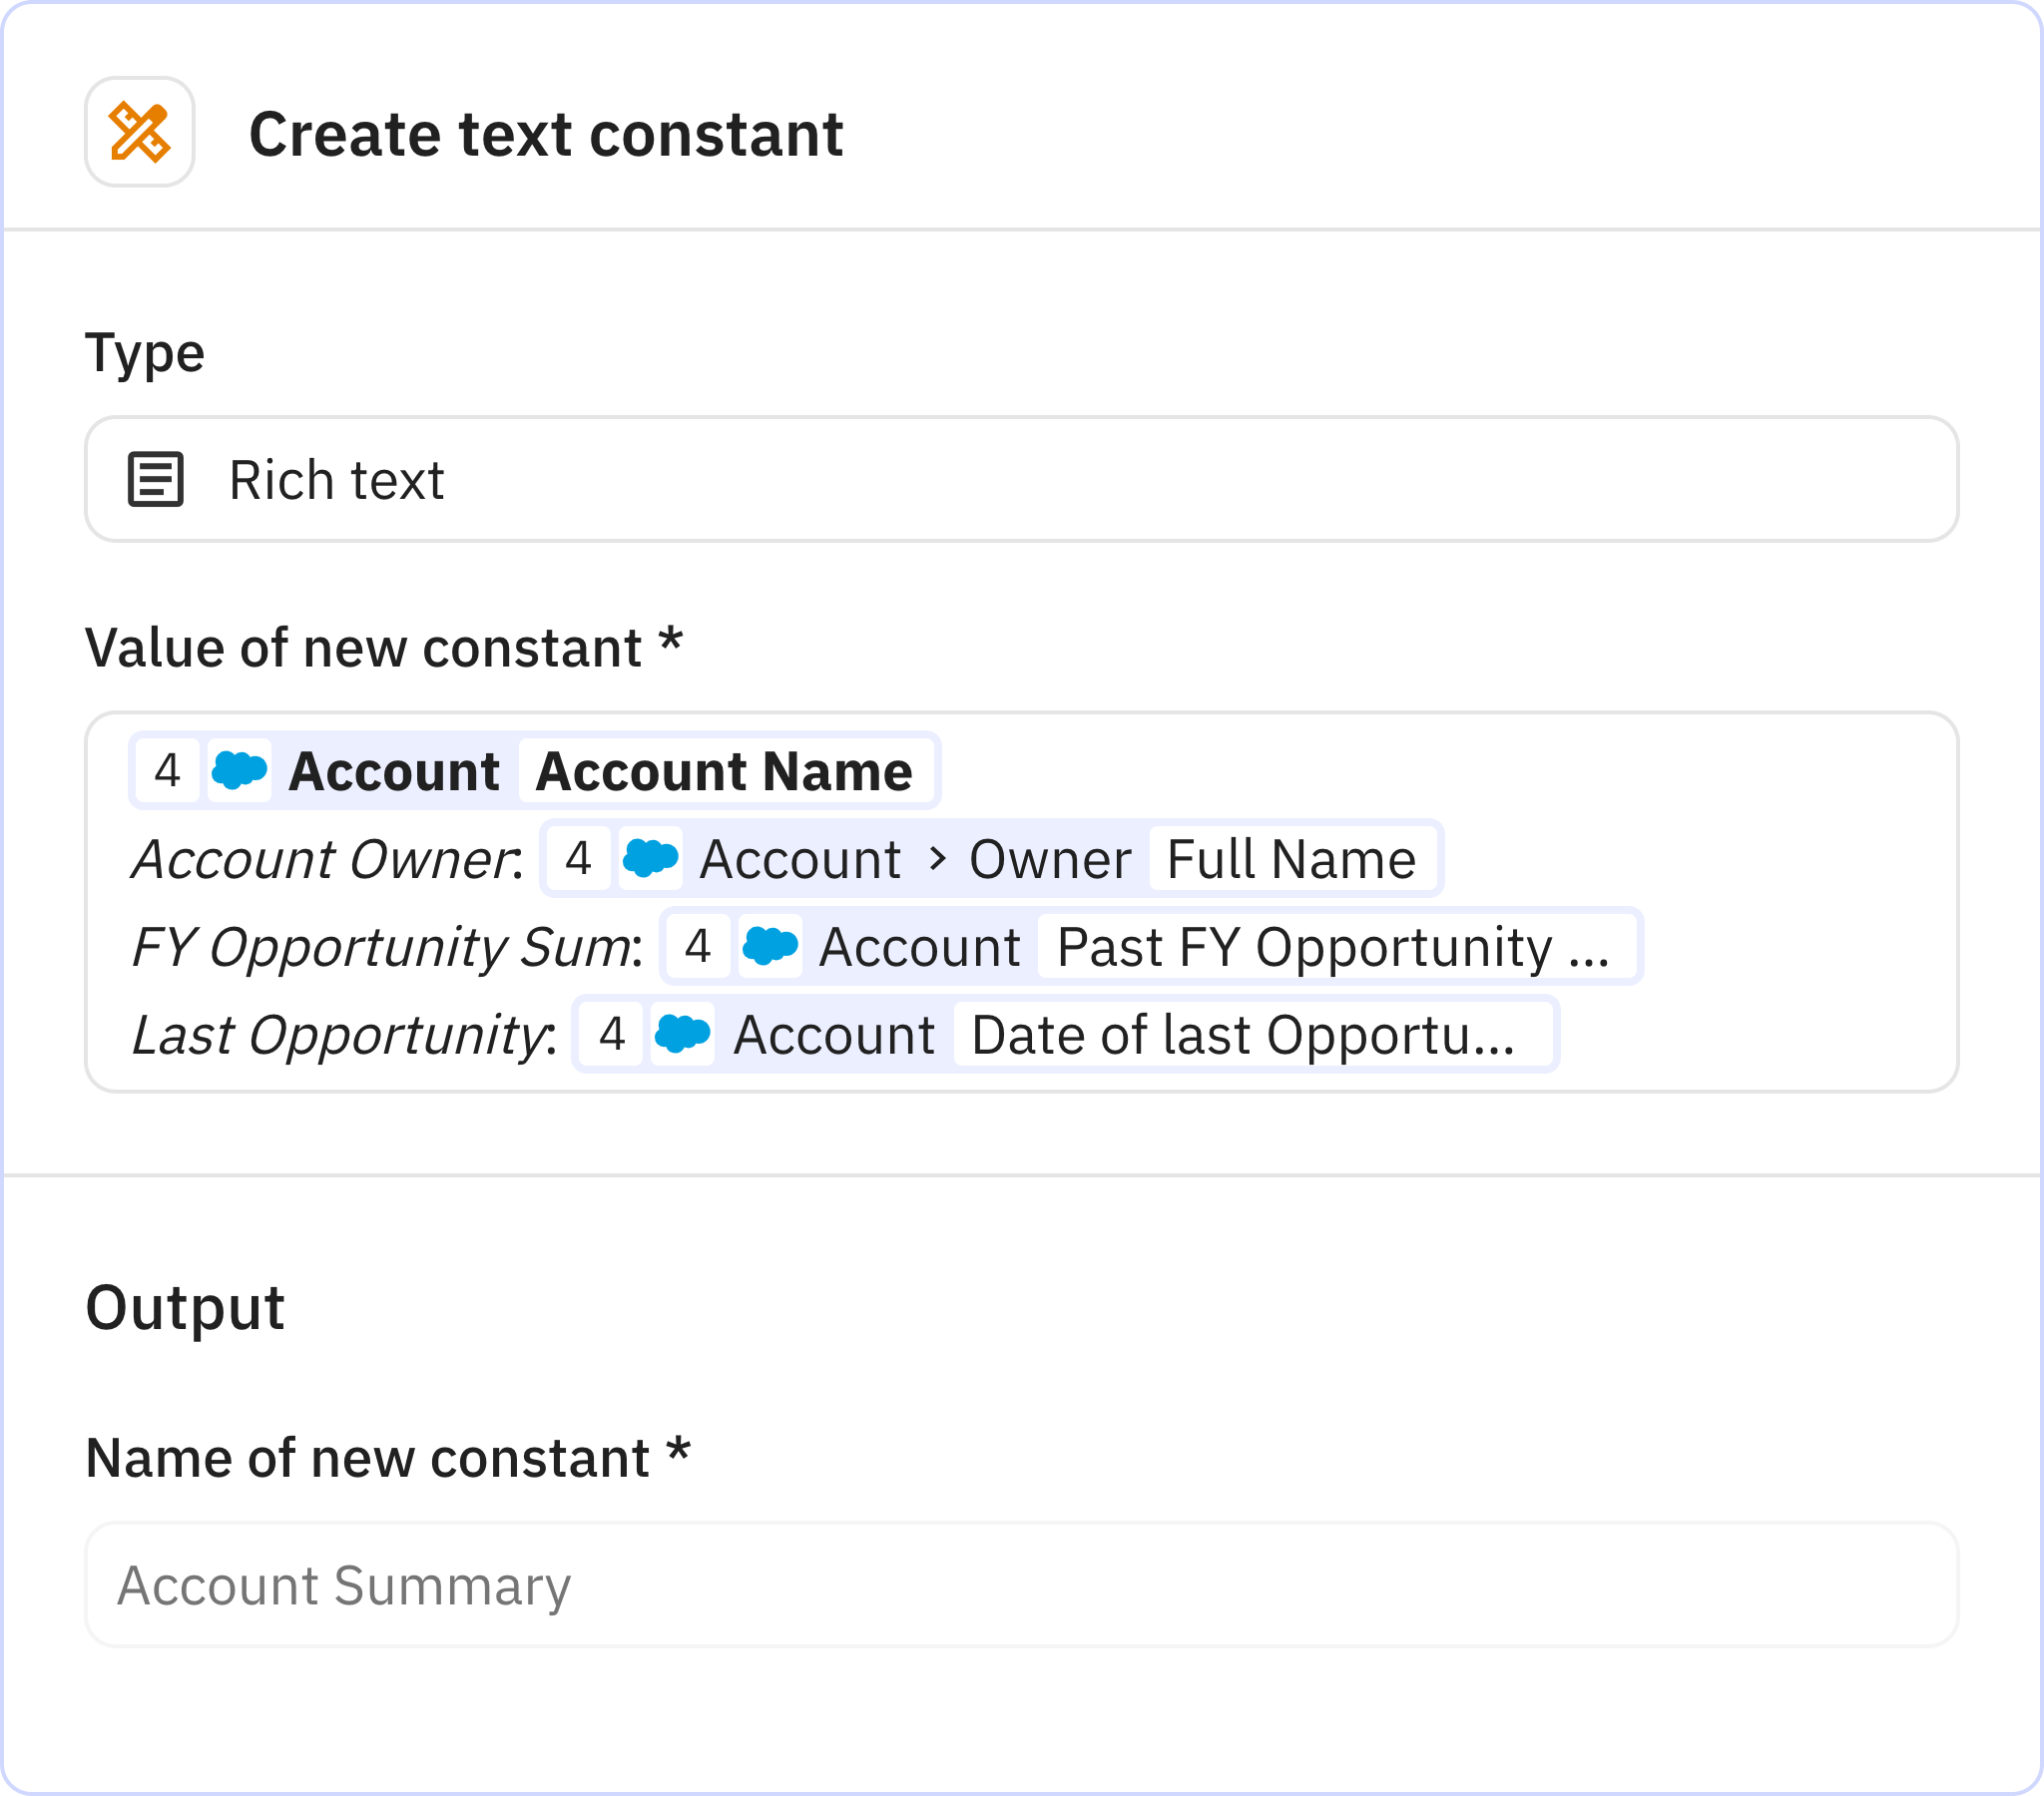Select the Account Owner Full Name pill

pos(991,859)
